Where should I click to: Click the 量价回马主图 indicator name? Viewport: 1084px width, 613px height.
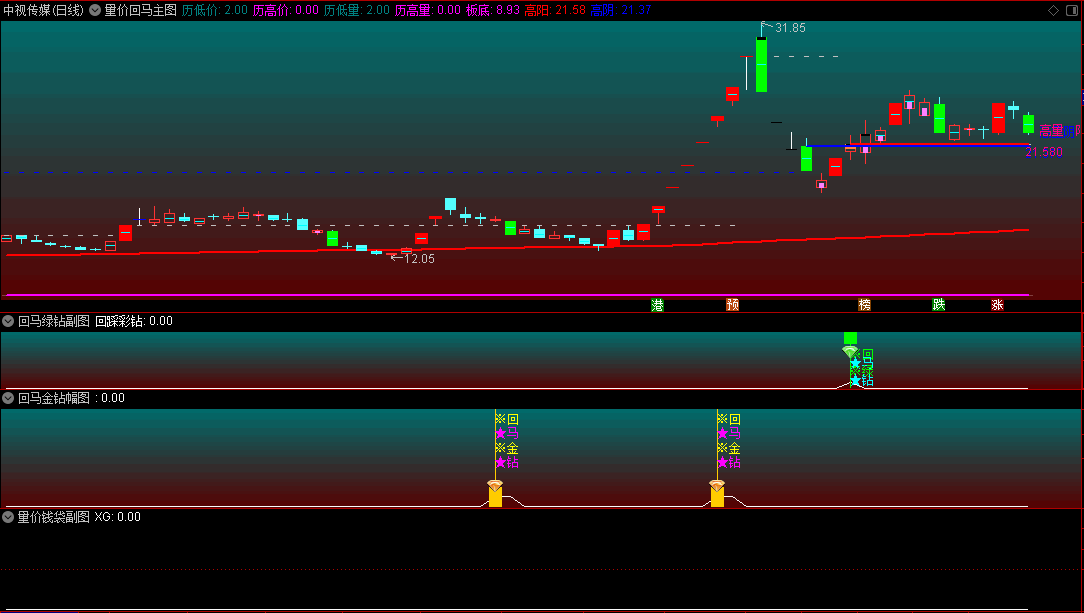click(141, 10)
